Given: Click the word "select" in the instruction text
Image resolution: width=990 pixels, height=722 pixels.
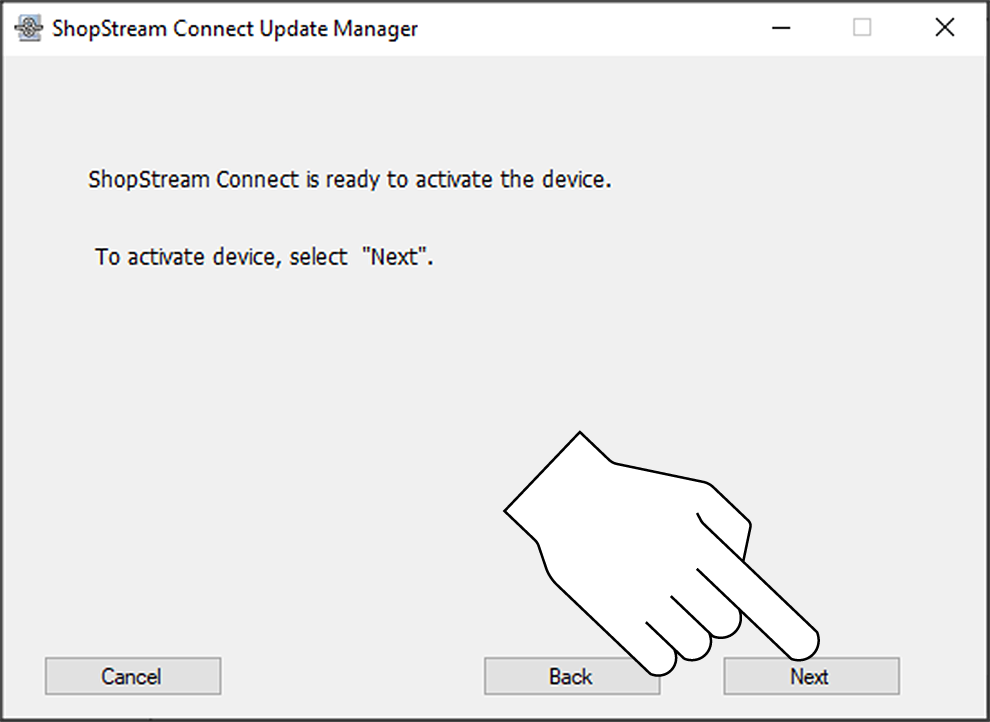Looking at the screenshot, I should point(320,257).
